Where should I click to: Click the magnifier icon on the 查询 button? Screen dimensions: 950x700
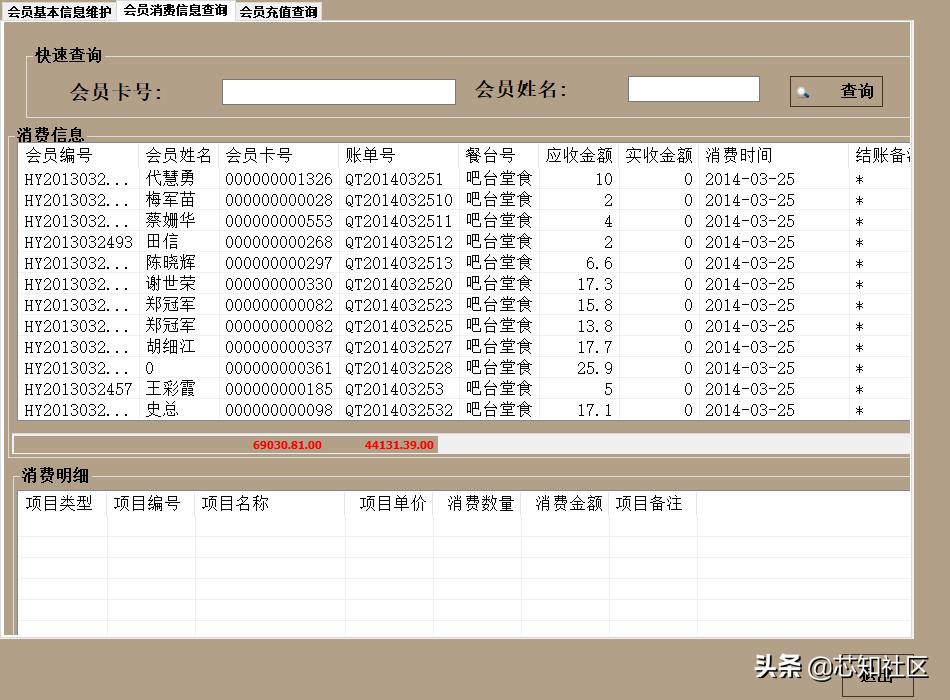(x=803, y=91)
